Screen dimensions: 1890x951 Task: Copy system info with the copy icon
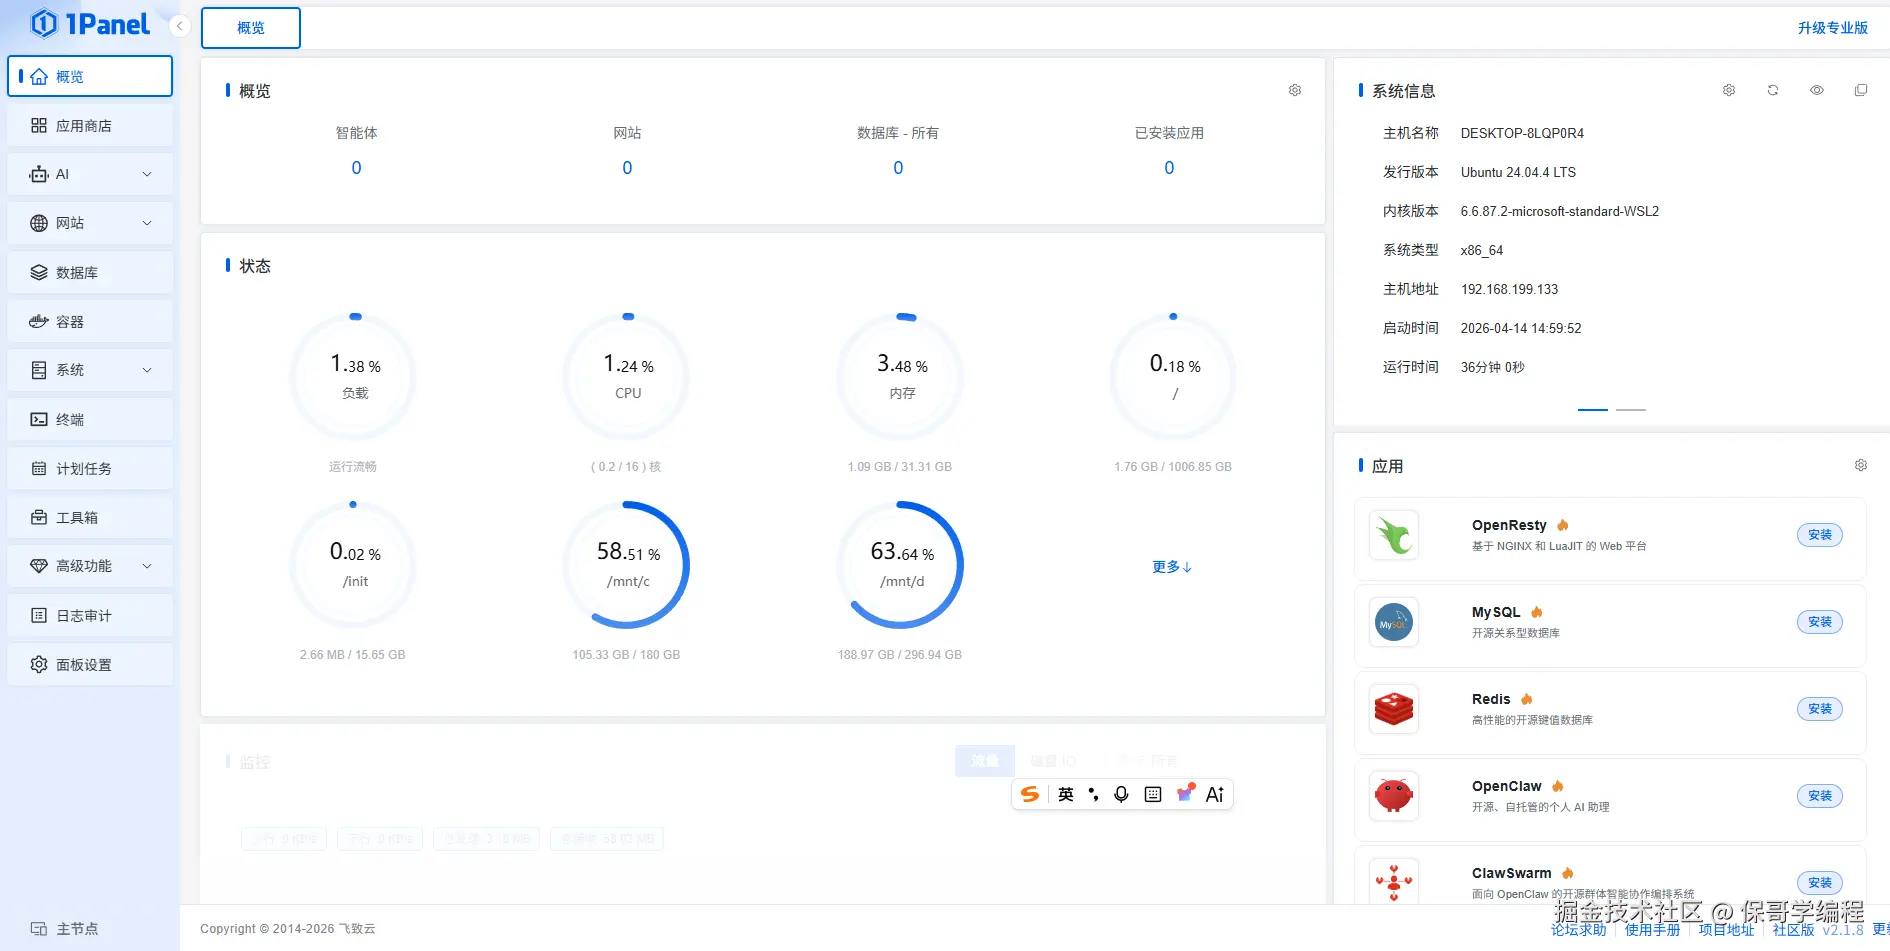coord(1861,90)
